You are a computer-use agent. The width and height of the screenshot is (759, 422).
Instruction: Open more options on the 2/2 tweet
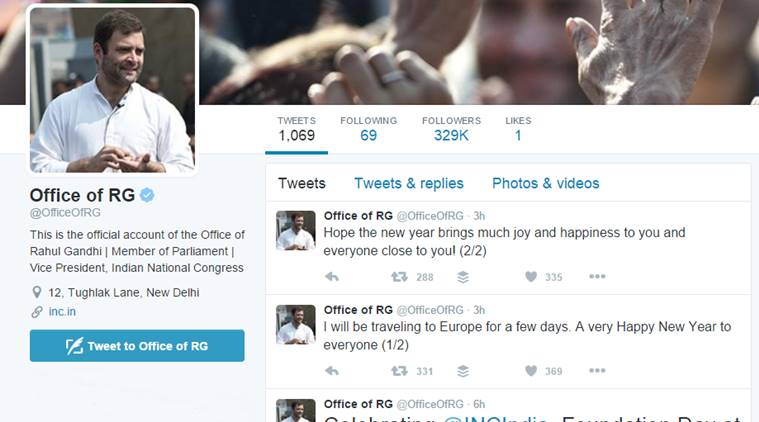(x=597, y=276)
